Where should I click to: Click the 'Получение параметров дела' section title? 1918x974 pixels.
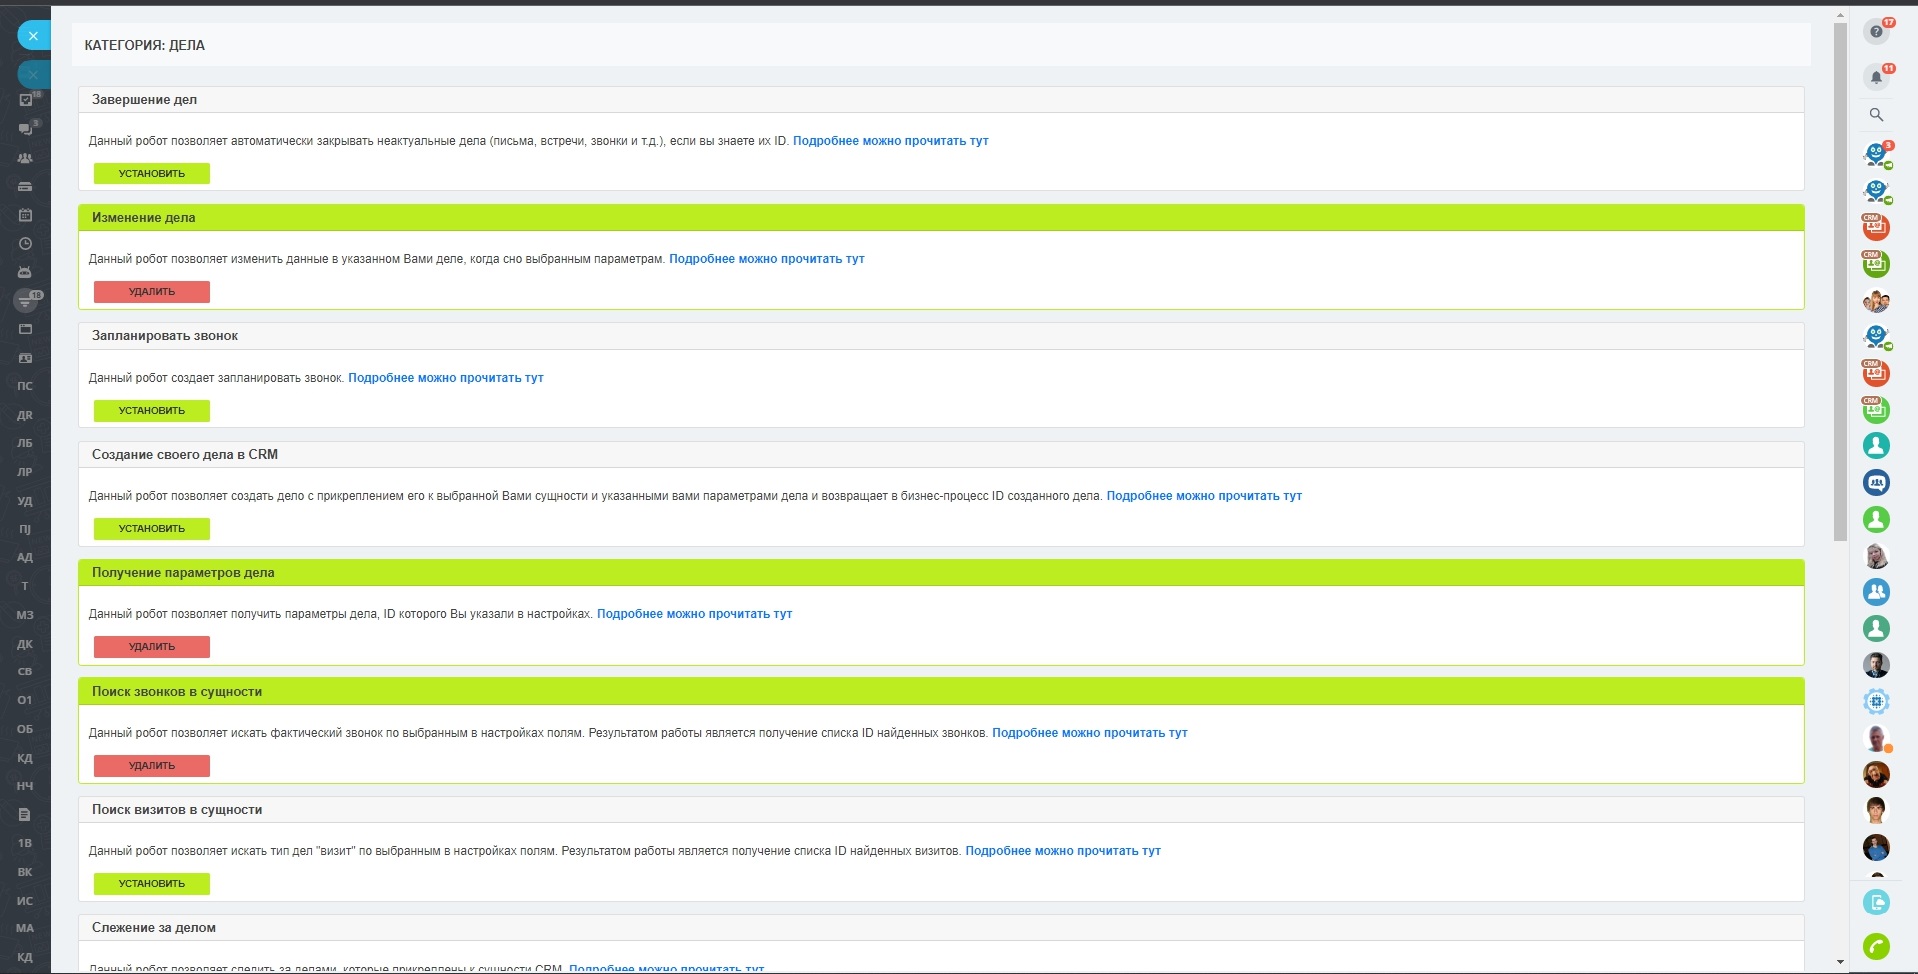[183, 573]
